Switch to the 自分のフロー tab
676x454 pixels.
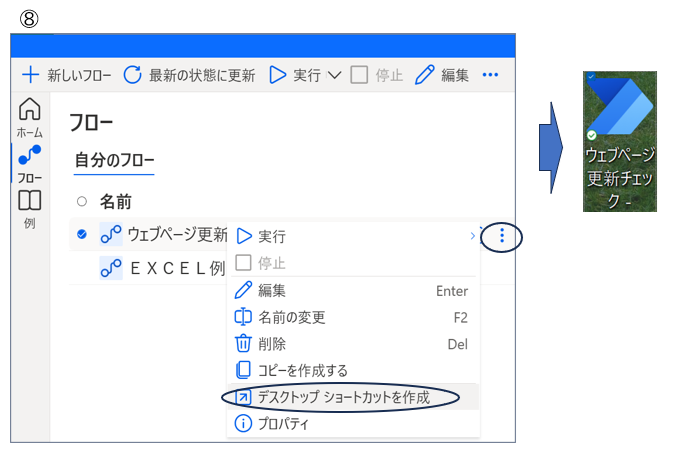pyautogui.click(x=114, y=159)
